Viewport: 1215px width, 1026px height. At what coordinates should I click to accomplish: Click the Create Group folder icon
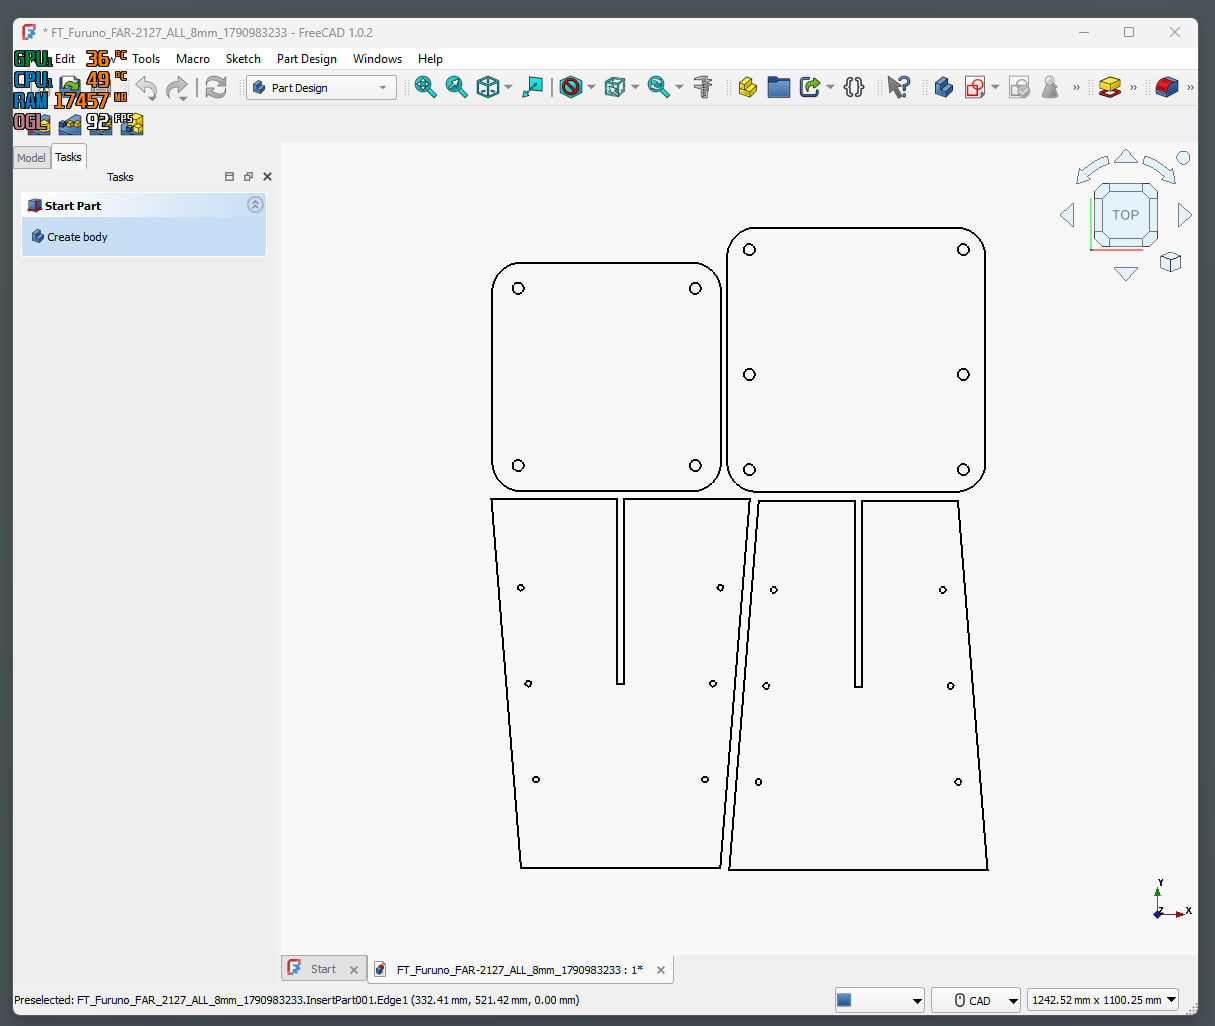779,87
